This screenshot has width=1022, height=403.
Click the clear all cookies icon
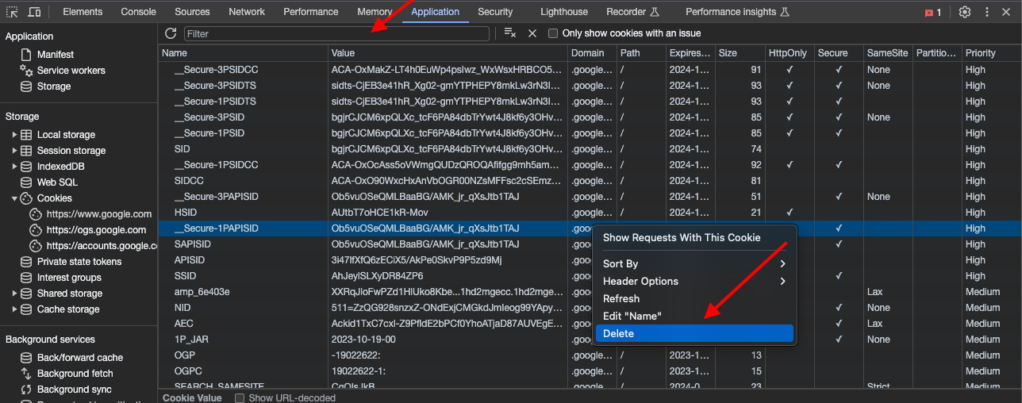click(510, 33)
